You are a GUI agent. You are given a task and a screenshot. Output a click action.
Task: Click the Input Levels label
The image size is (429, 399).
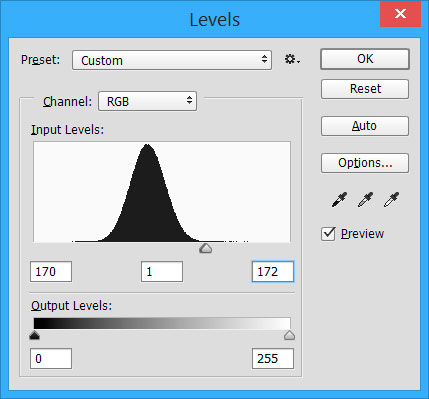[67, 130]
